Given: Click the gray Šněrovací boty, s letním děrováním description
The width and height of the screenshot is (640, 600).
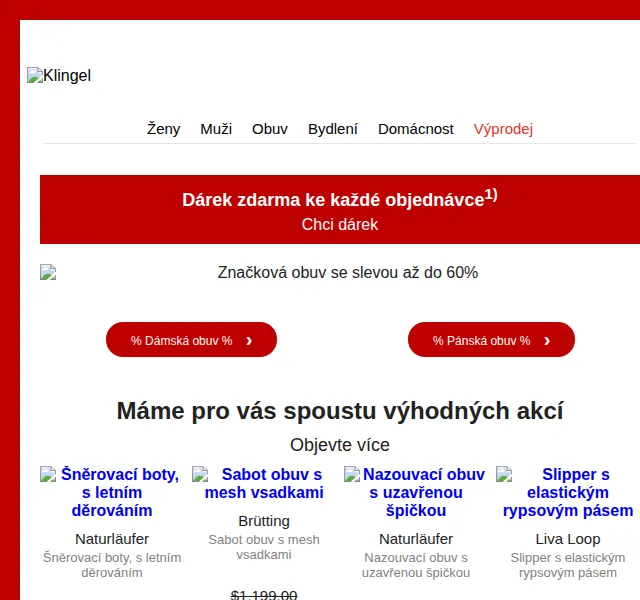Looking at the screenshot, I should point(112,565).
